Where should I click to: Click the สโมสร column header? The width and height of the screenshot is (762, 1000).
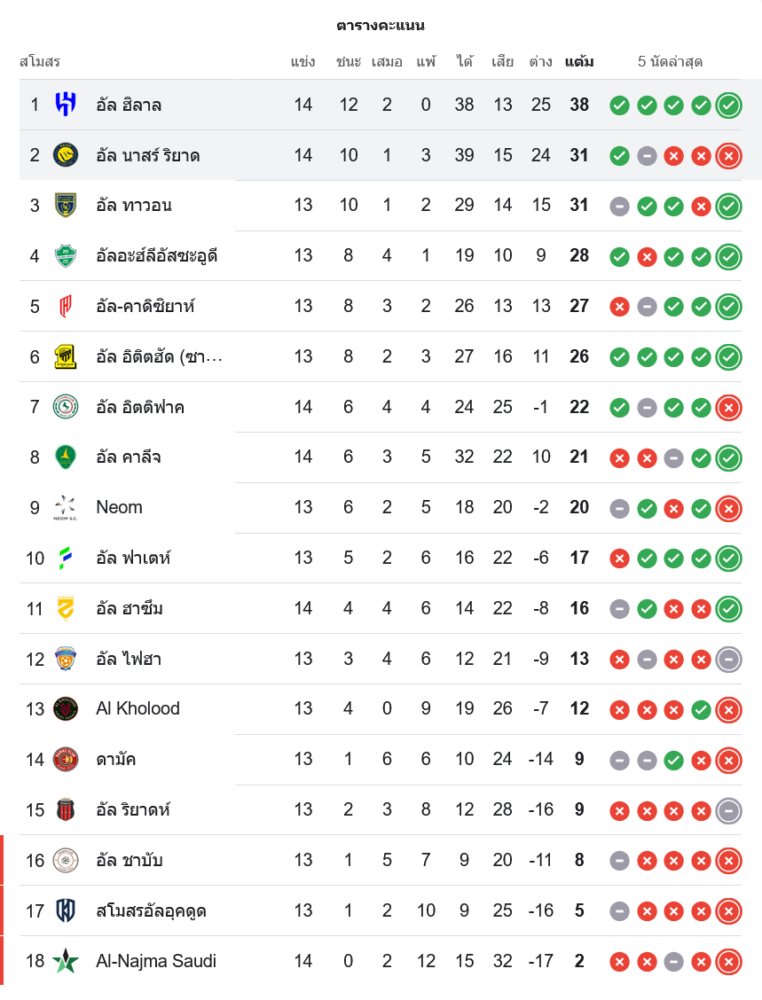click(40, 62)
